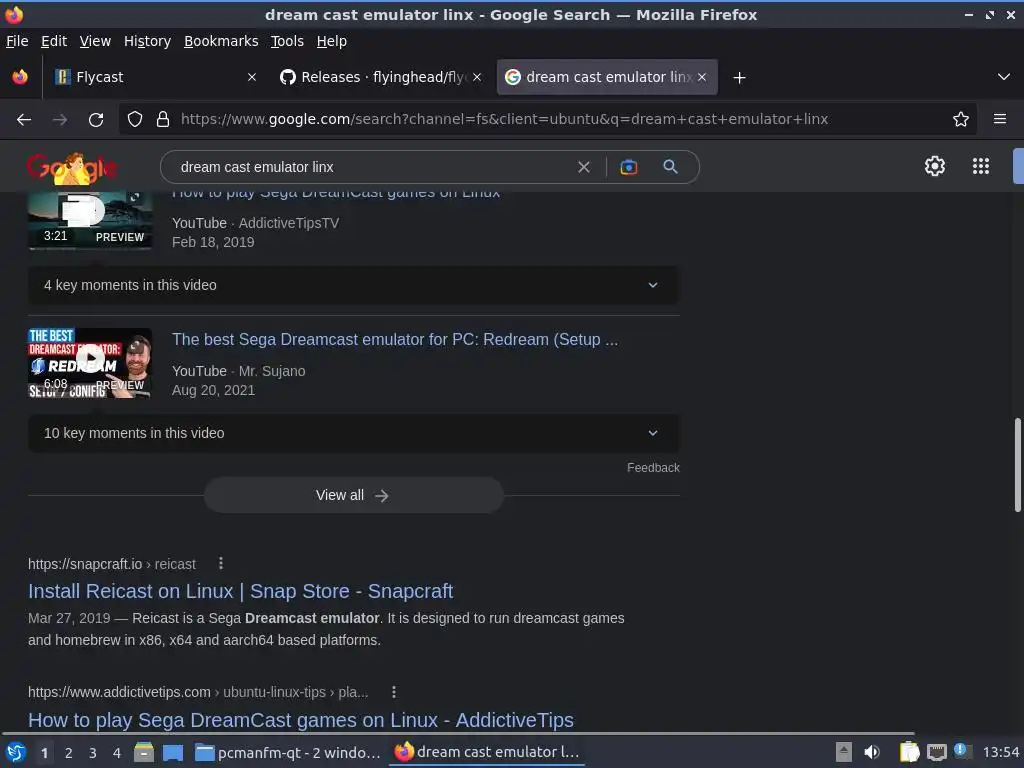The image size is (1024, 768).
Task: Open the View menu
Action: [95, 41]
